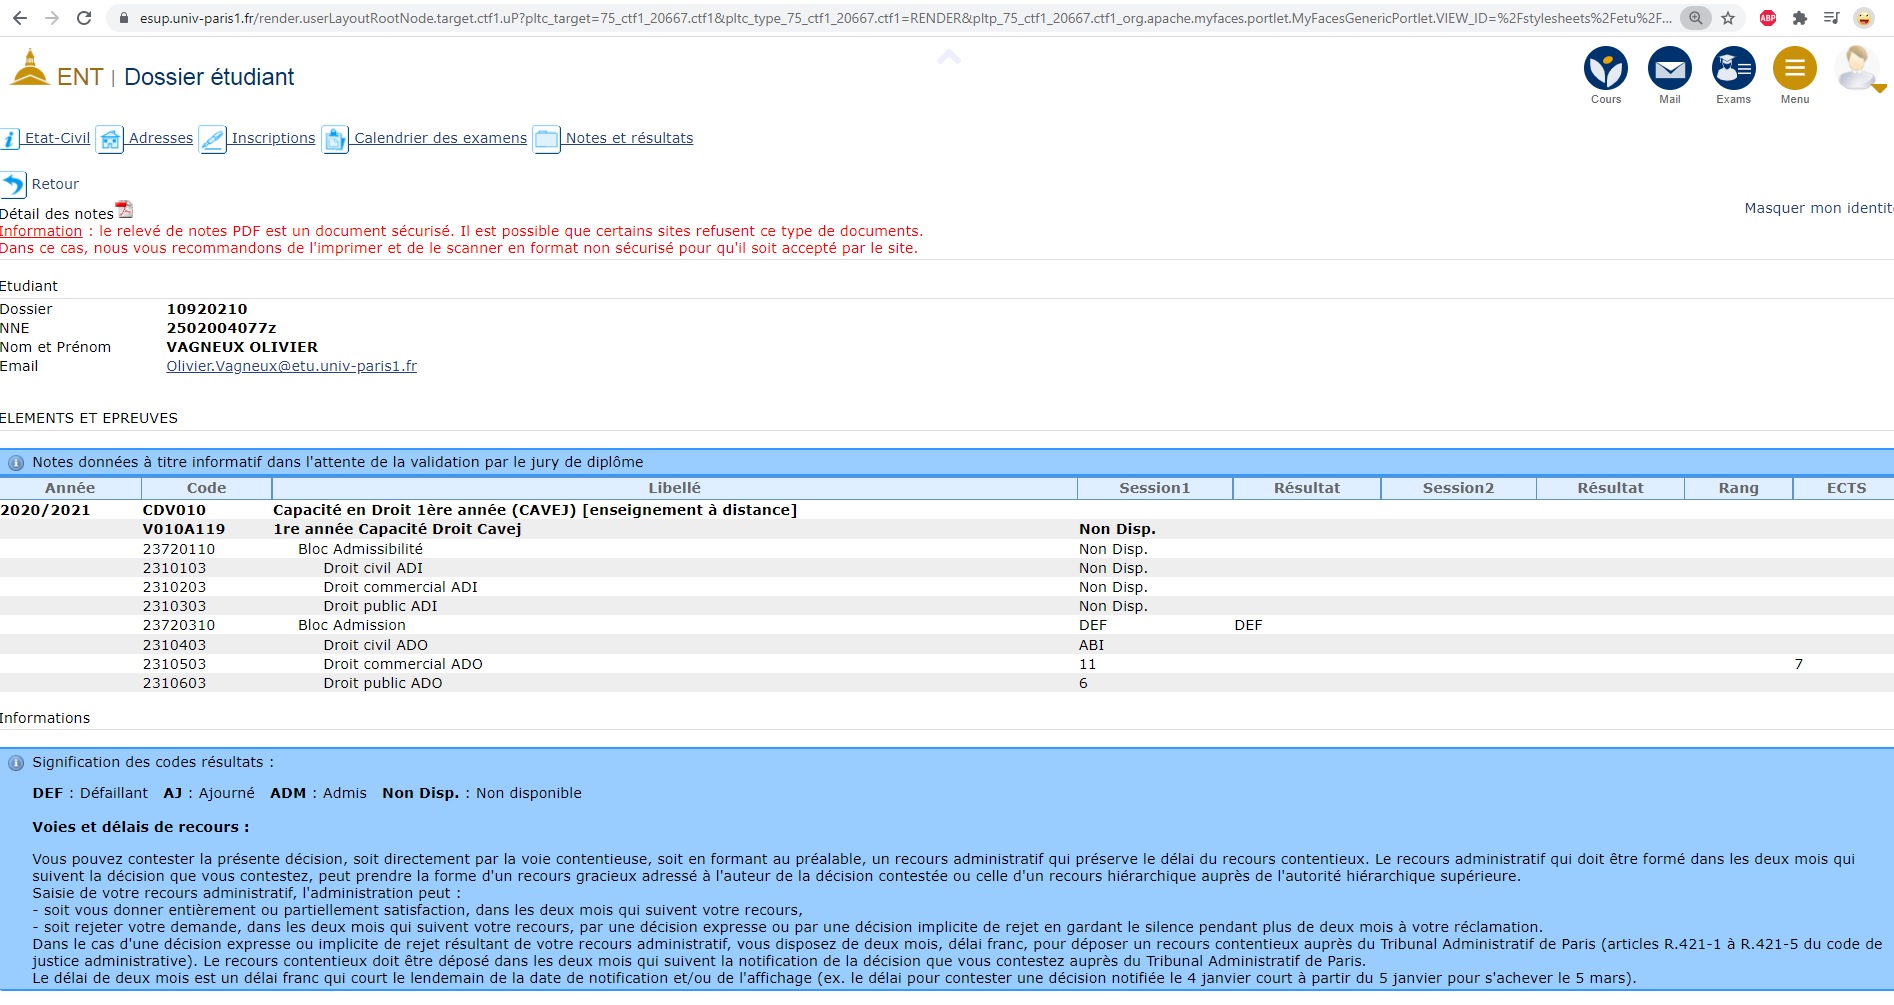Viewport: 1894px width, 1005px height.
Task: Expand the user profile avatar dropdown
Action: coord(1859,69)
